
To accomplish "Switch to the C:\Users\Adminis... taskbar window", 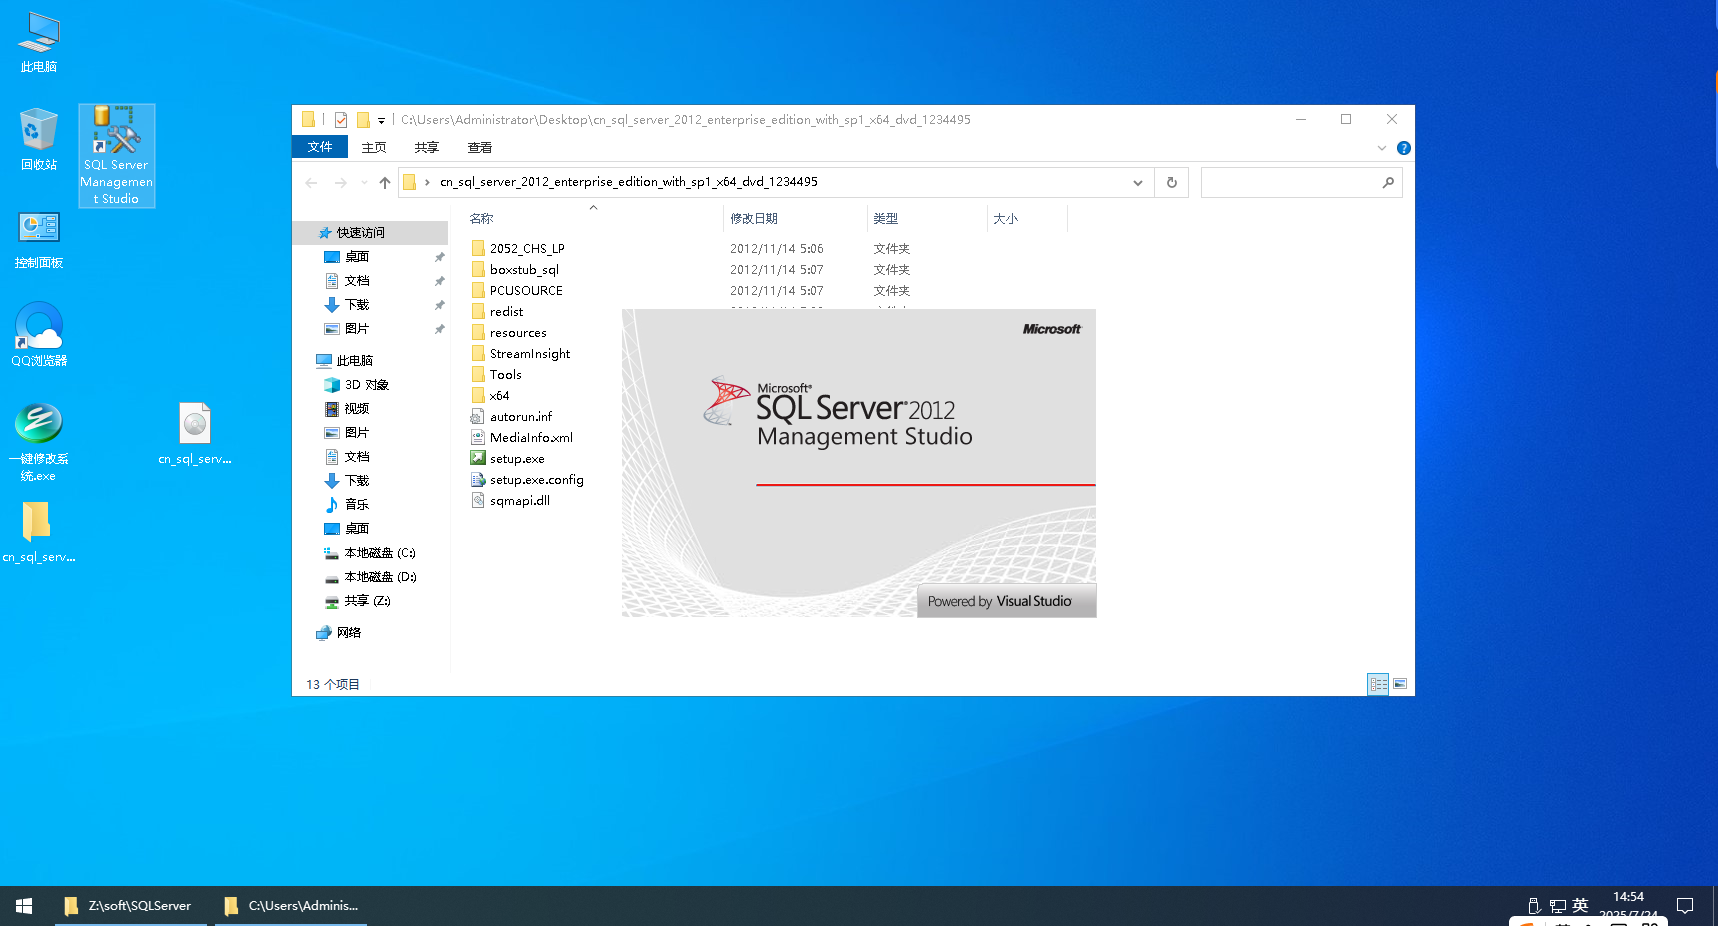I will point(291,906).
